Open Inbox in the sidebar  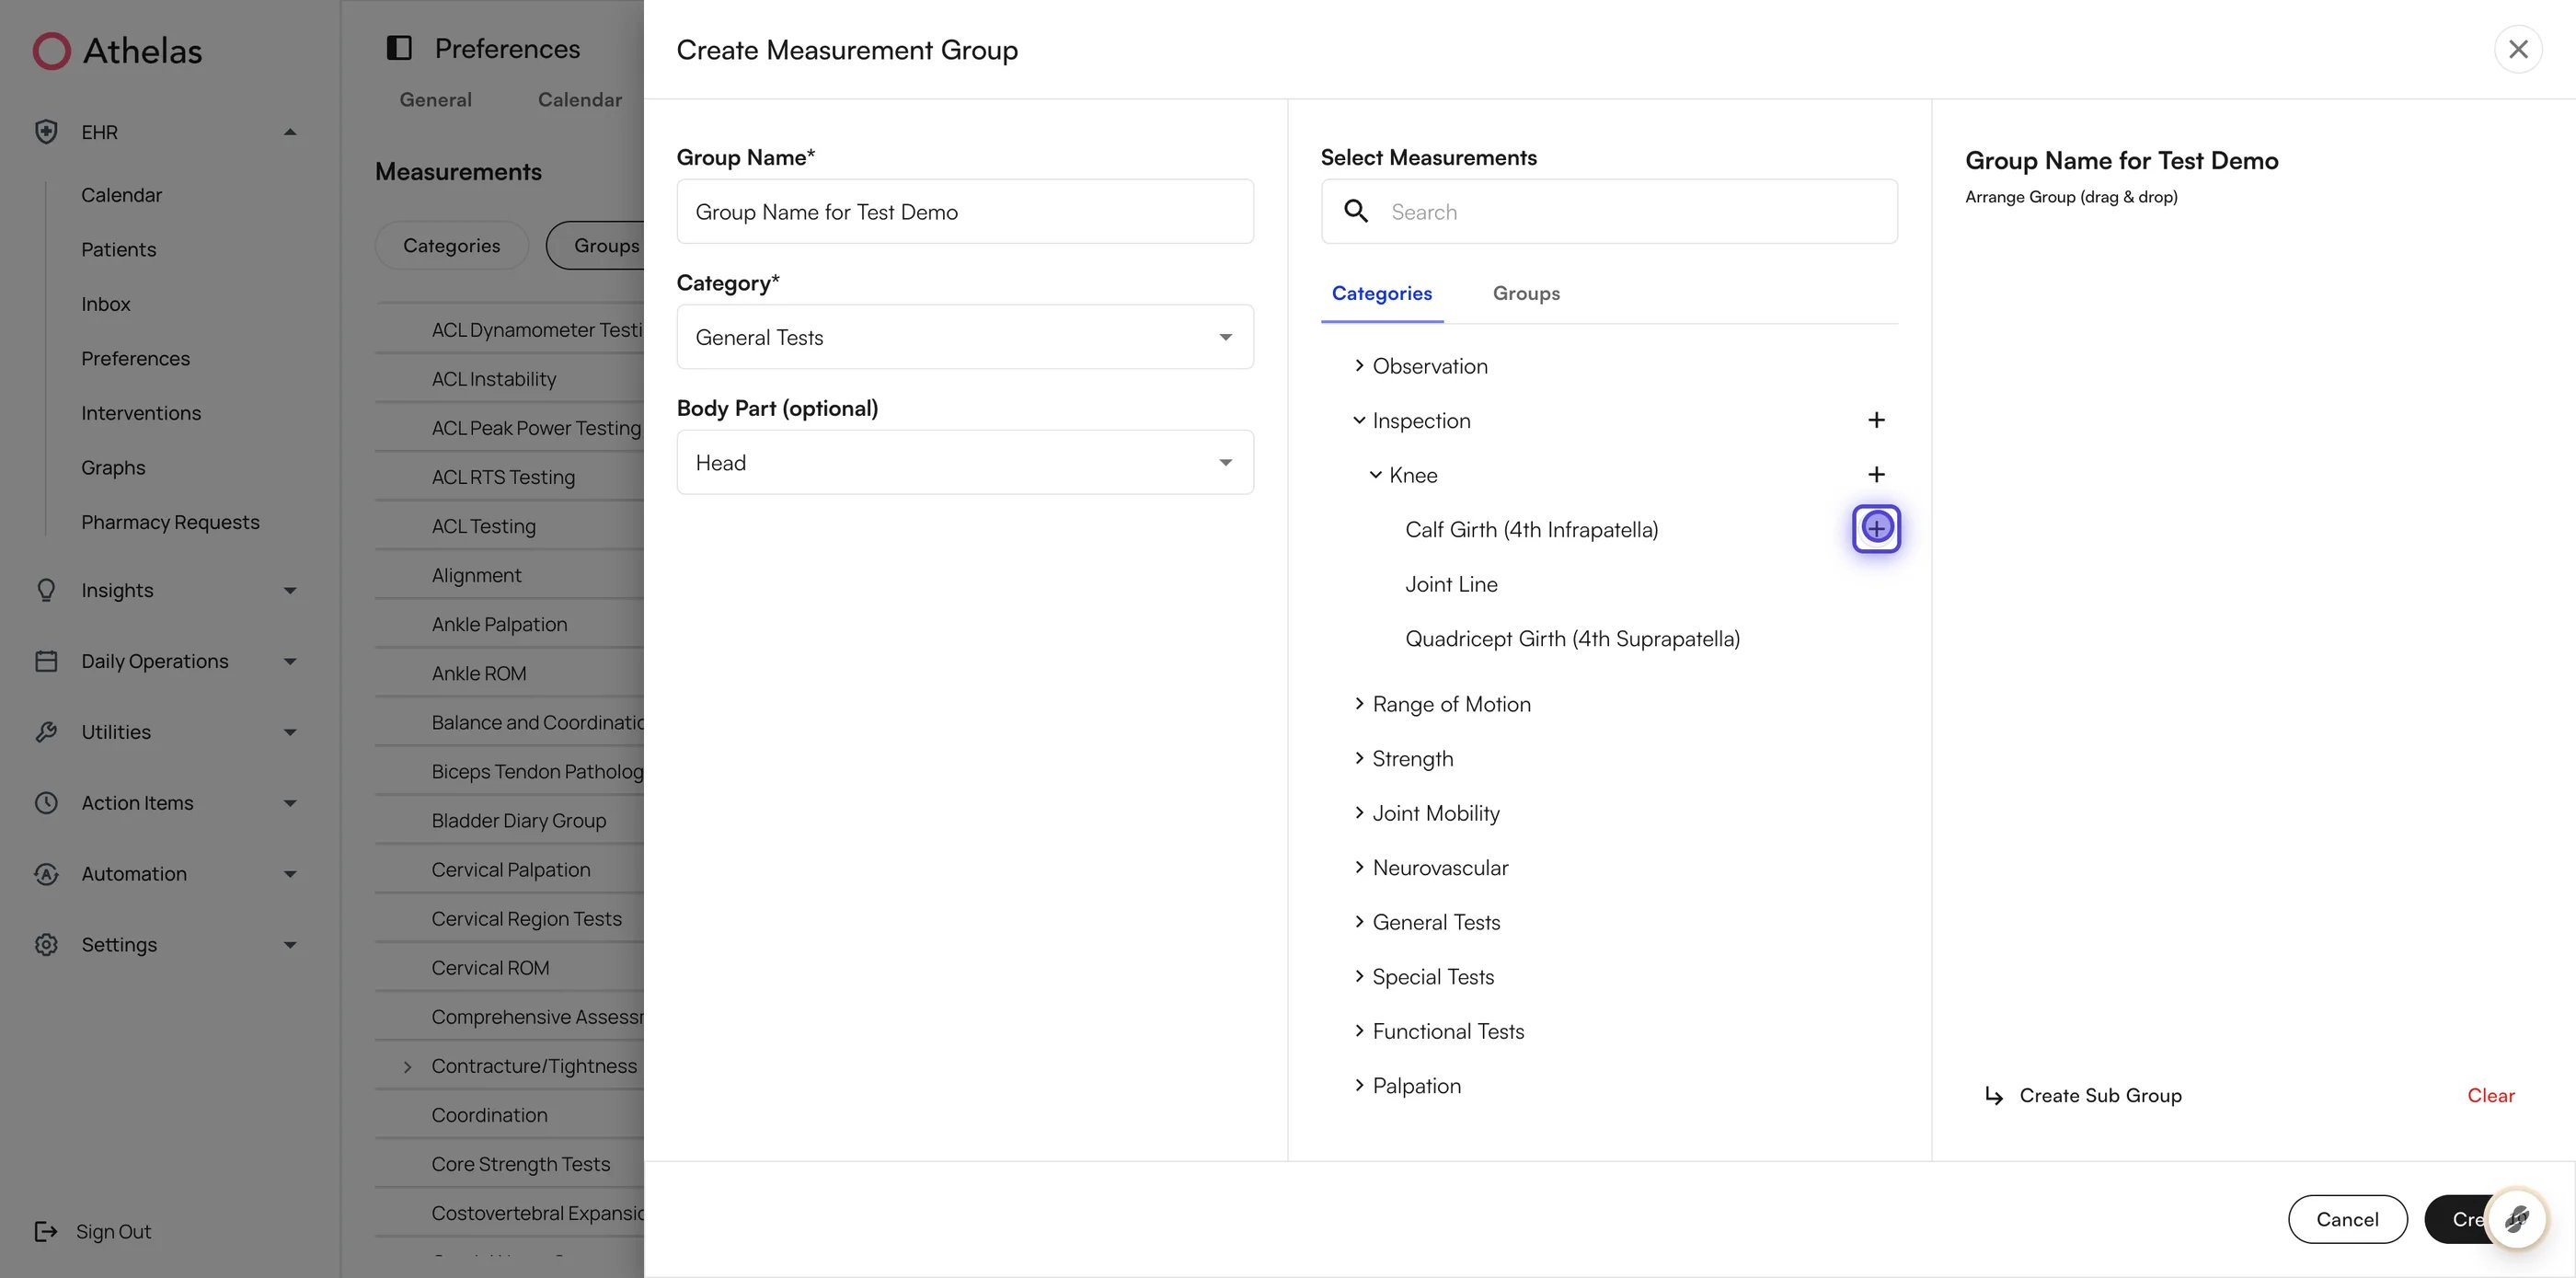click(105, 304)
